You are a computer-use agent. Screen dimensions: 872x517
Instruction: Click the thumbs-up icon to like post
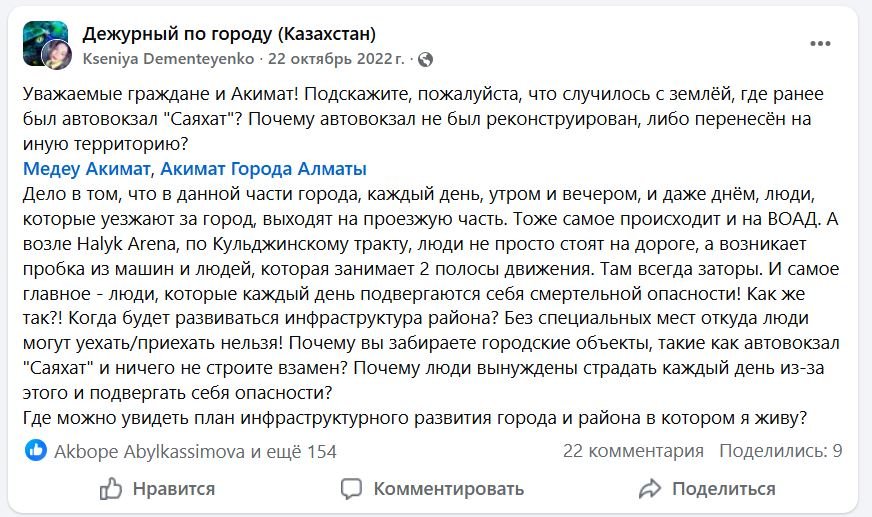click(111, 489)
